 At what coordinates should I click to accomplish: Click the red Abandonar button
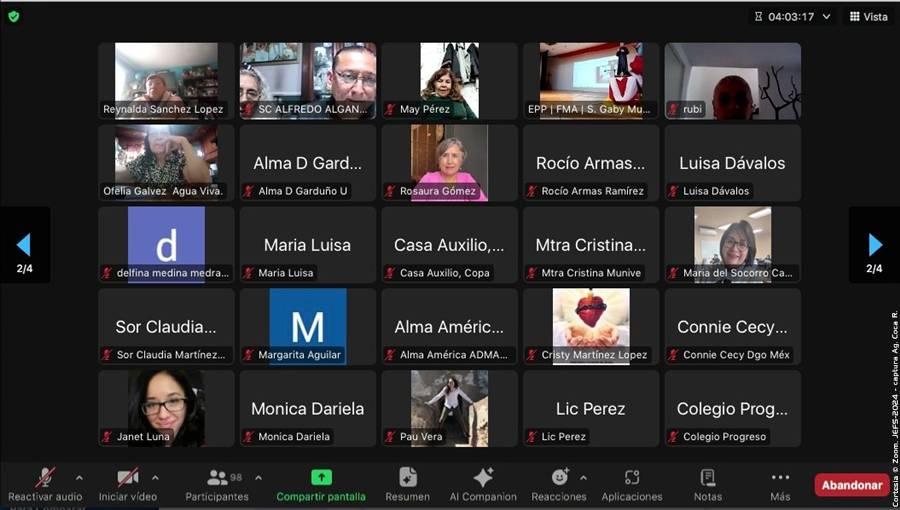(852, 485)
